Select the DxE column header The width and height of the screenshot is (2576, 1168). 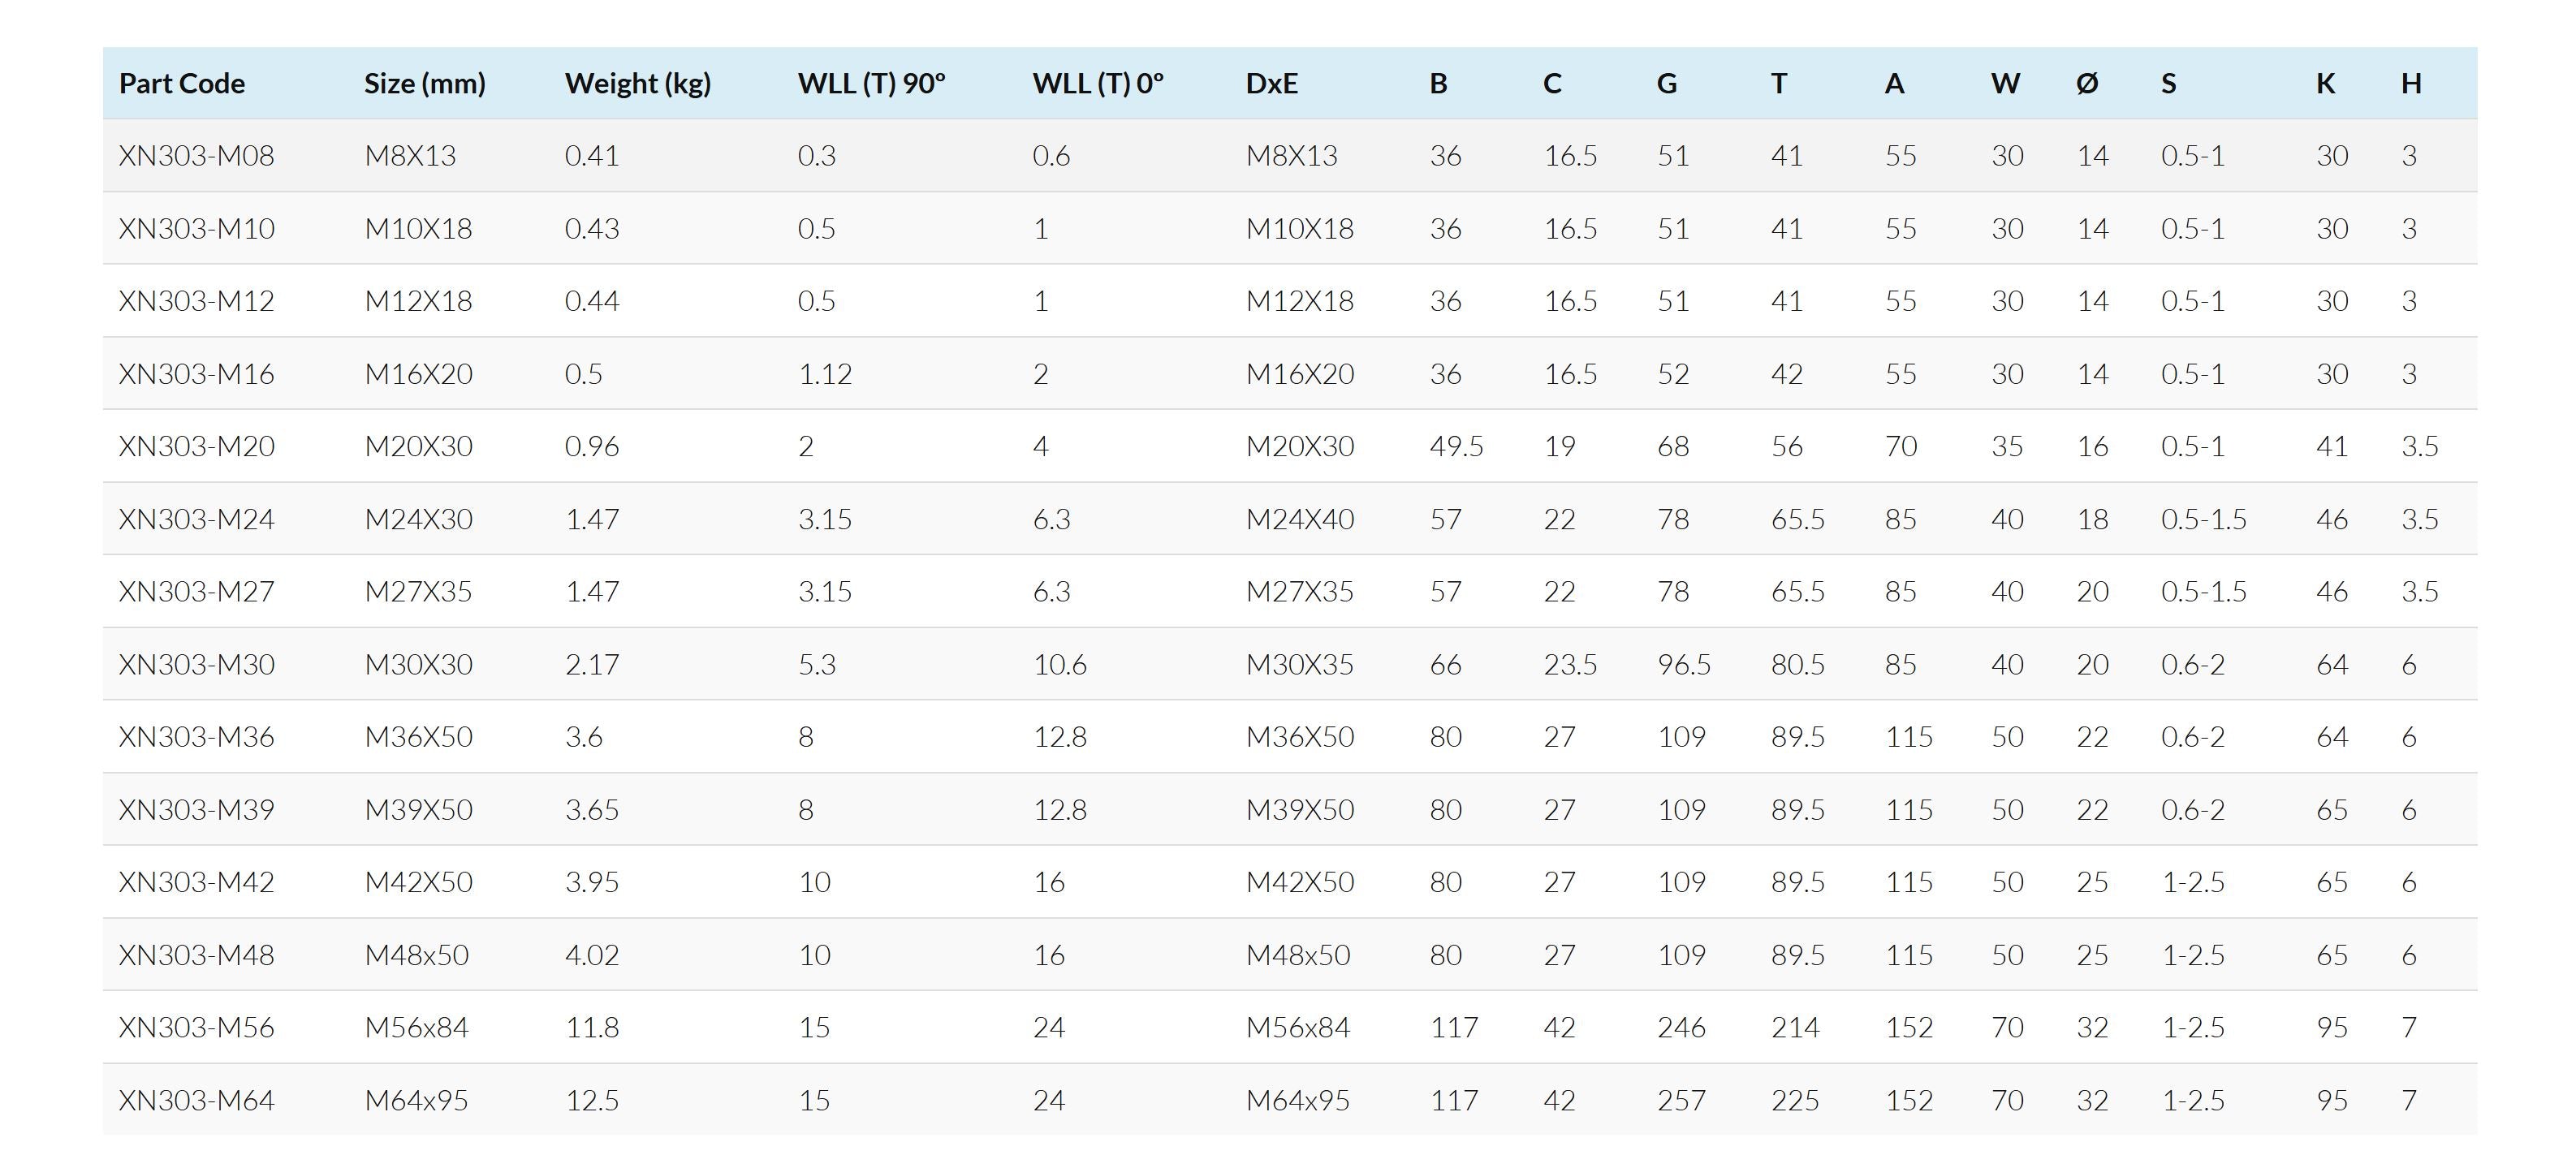click(x=1271, y=83)
